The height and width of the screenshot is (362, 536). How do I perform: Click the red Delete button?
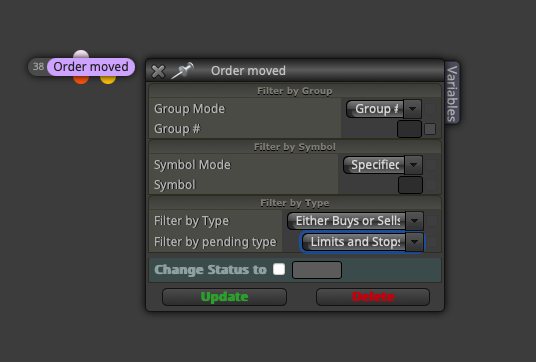[x=373, y=297]
